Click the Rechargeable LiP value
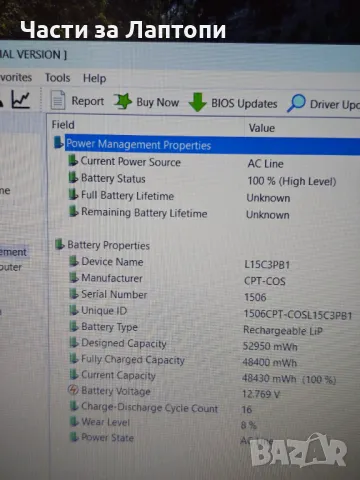This screenshot has height=480, width=360. click(283, 330)
